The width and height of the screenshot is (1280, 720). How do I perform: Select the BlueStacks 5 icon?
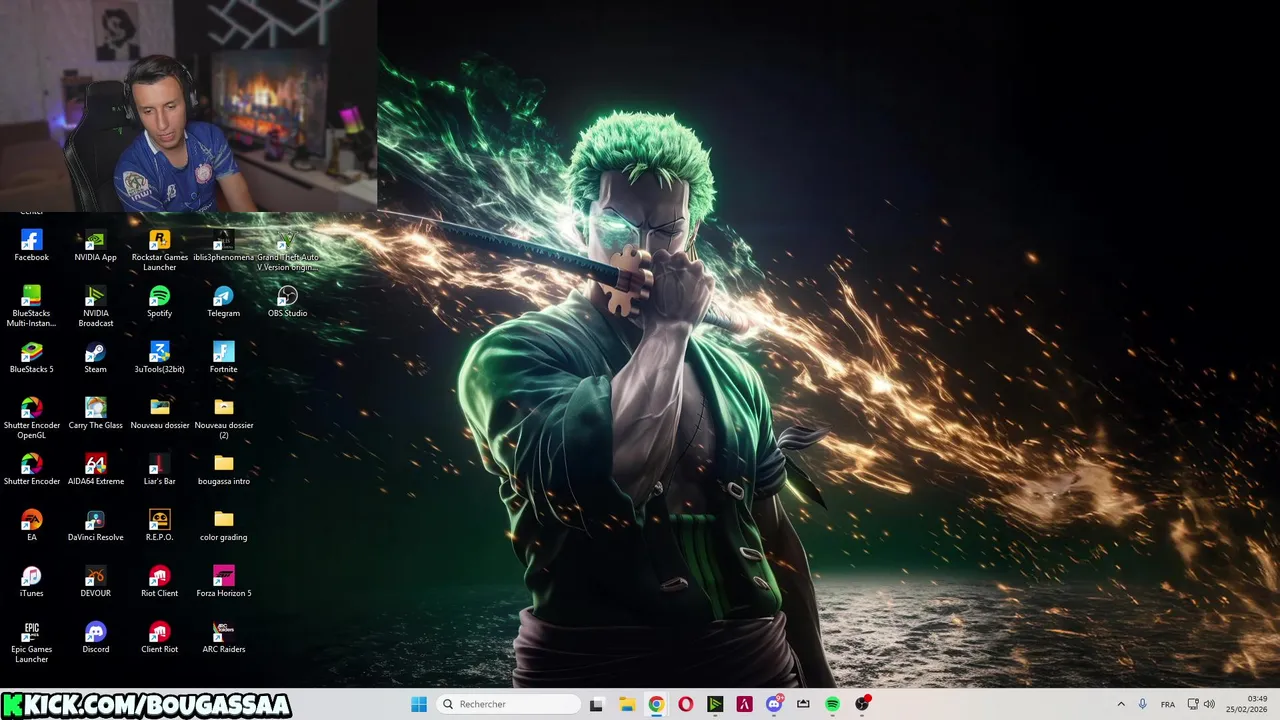(31, 357)
